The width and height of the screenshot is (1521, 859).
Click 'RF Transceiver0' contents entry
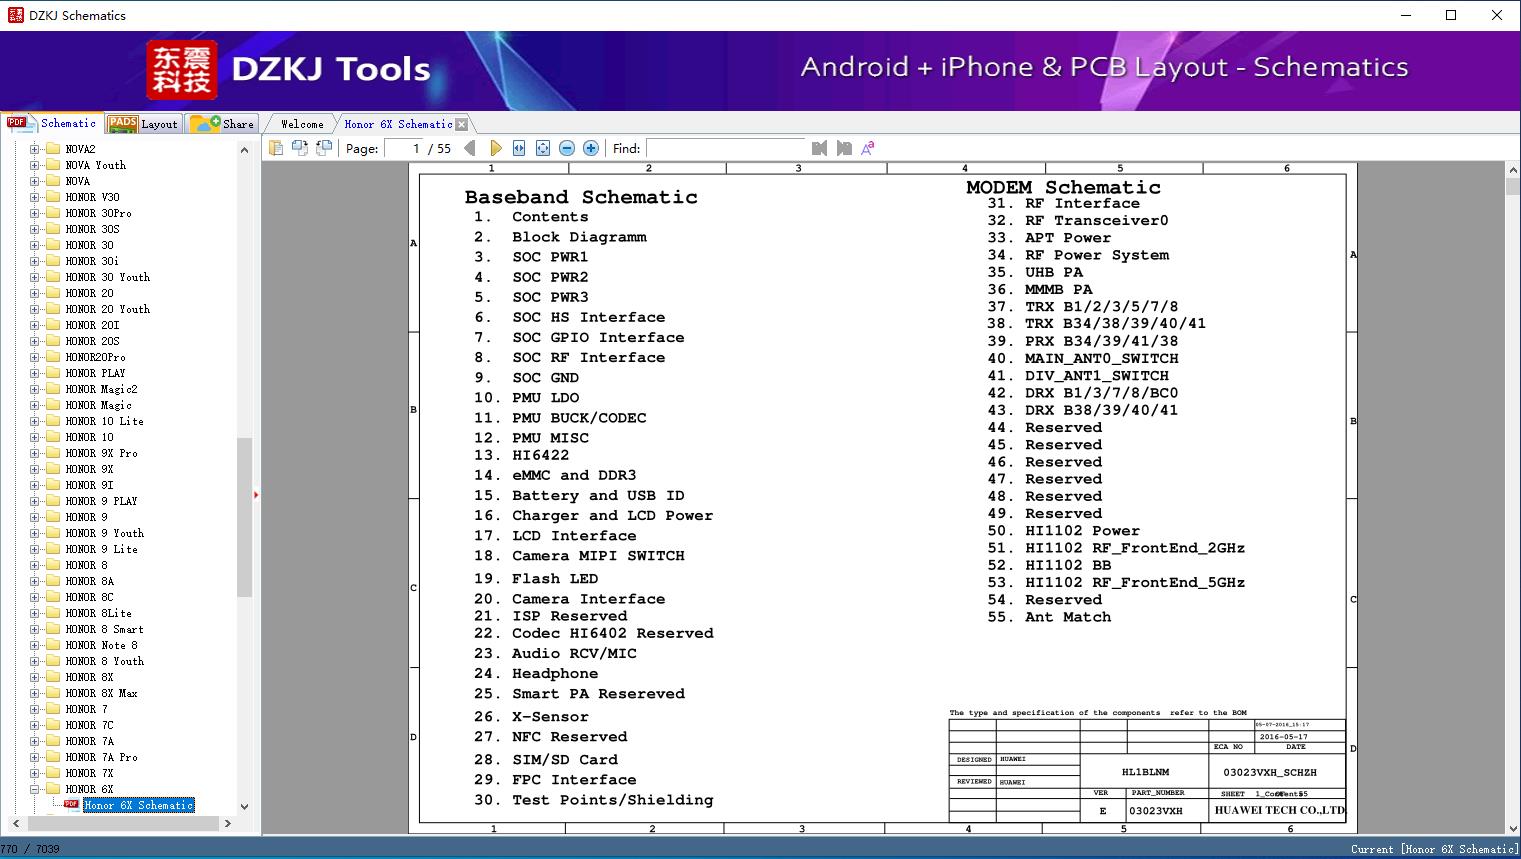(1096, 221)
